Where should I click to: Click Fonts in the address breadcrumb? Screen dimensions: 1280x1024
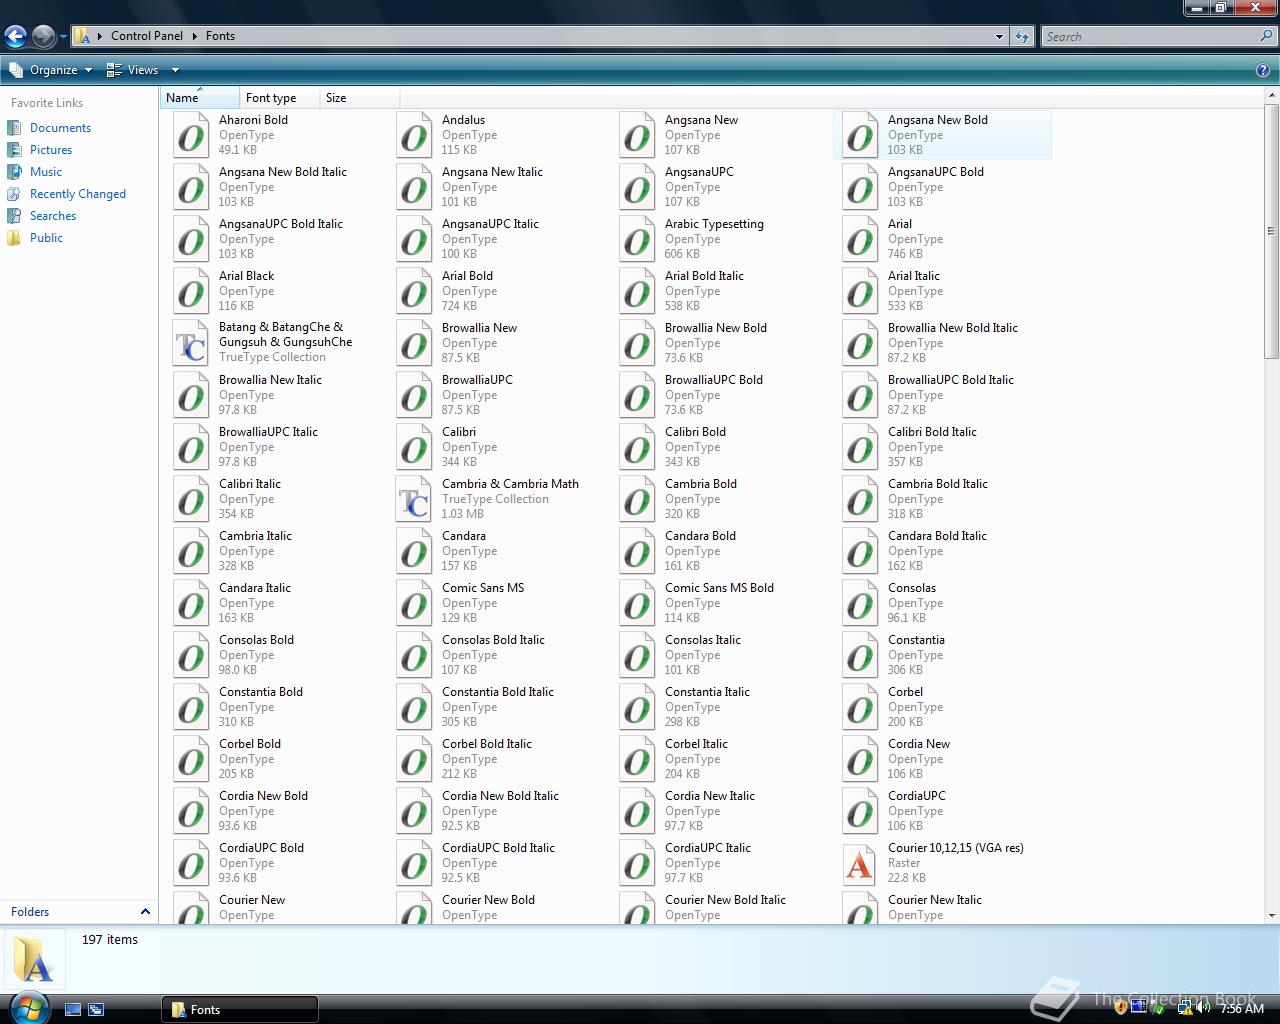(x=220, y=36)
